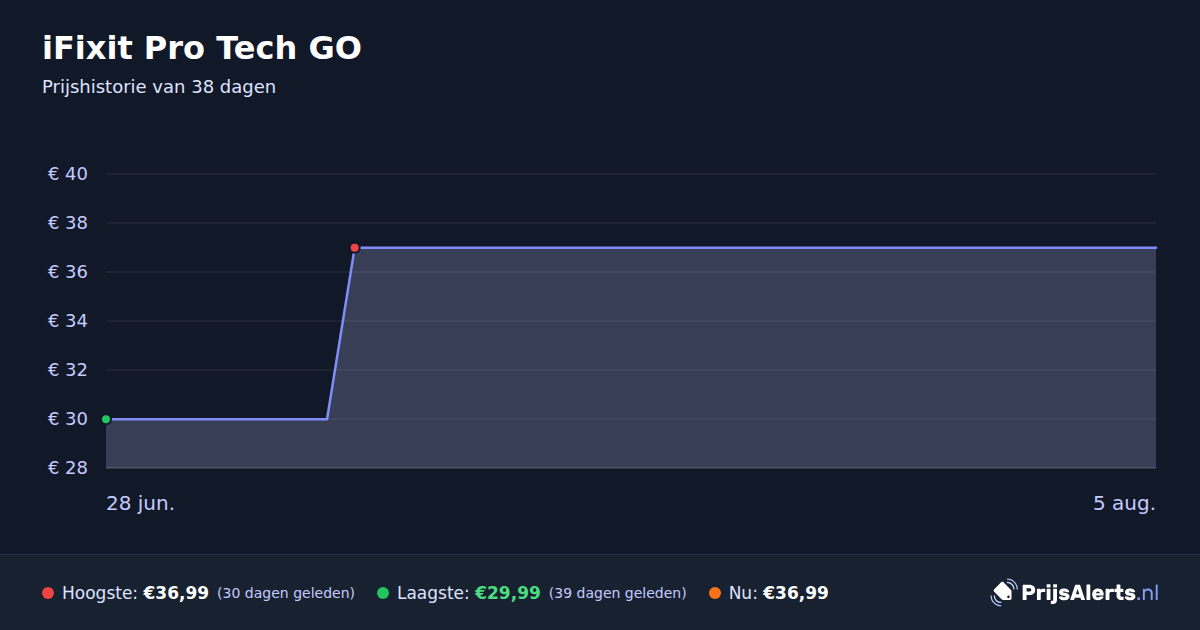The image size is (1200, 630).
Task: Click the € 40 axis label
Action: tap(68, 174)
